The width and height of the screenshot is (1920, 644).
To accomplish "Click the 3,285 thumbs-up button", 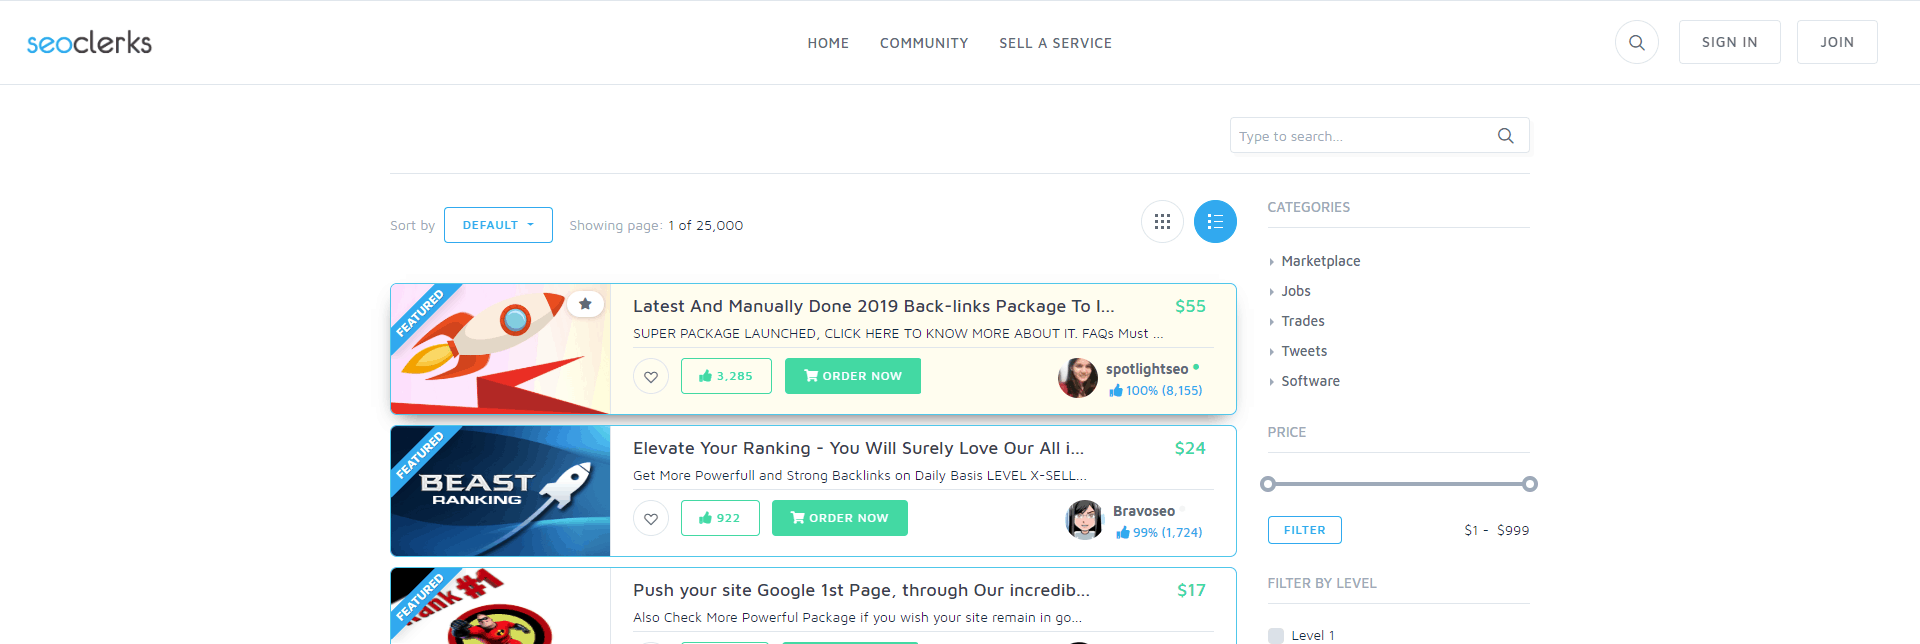I will tap(726, 376).
